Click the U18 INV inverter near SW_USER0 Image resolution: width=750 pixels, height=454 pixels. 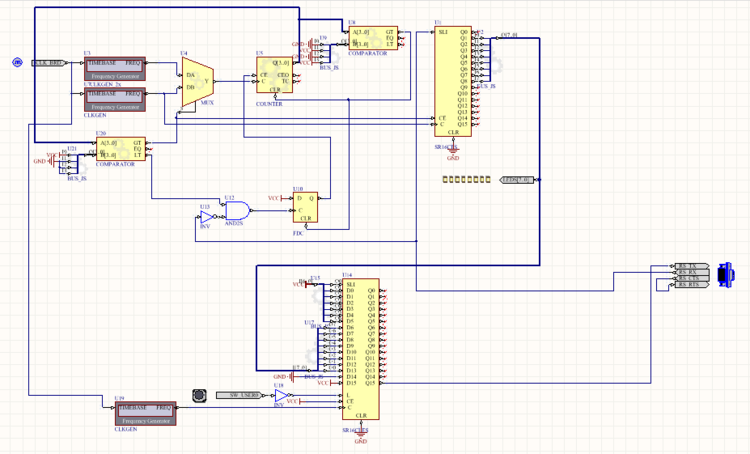pos(281,396)
